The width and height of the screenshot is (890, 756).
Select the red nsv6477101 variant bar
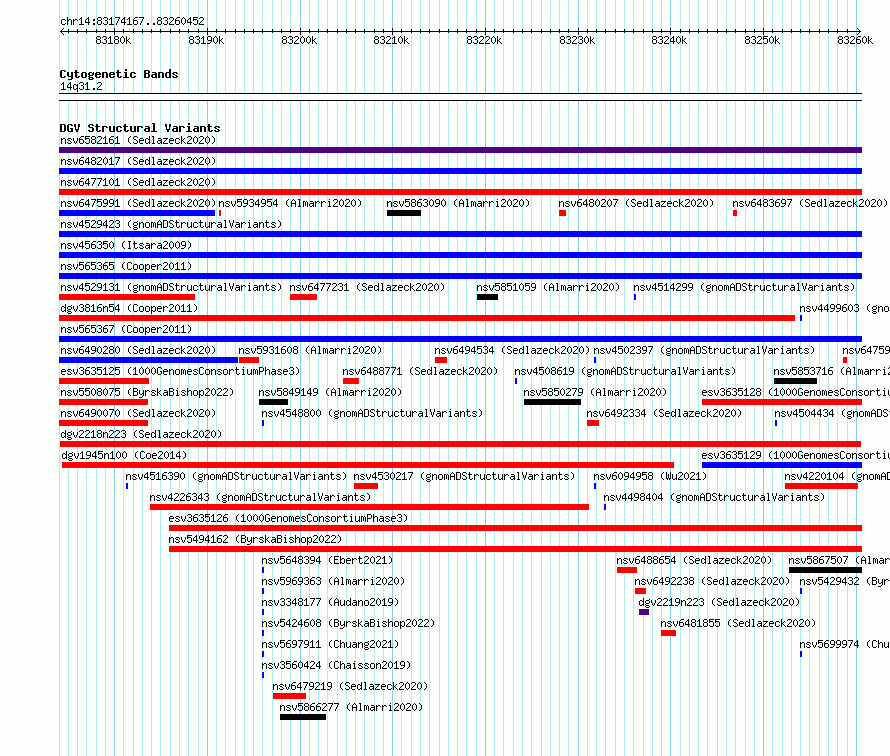460,192
